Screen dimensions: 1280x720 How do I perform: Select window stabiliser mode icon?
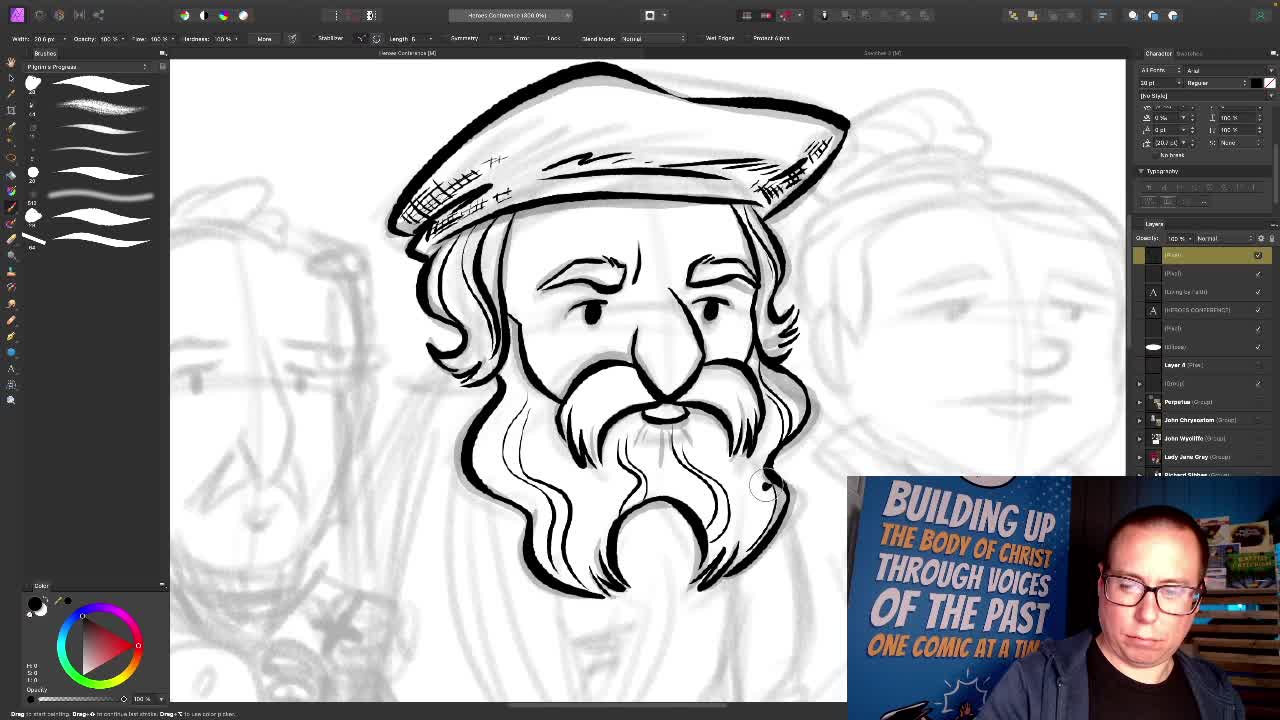[376, 38]
